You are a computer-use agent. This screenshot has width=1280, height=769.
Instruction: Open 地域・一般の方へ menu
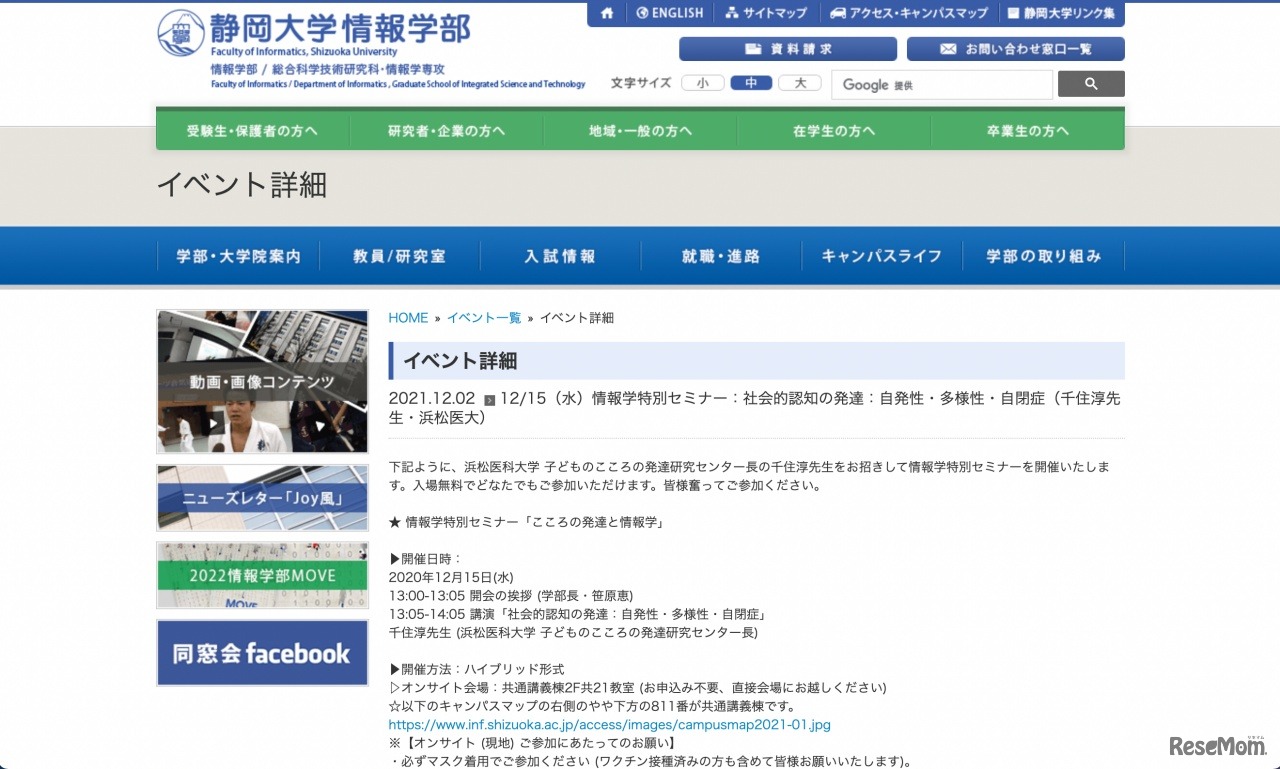641,131
